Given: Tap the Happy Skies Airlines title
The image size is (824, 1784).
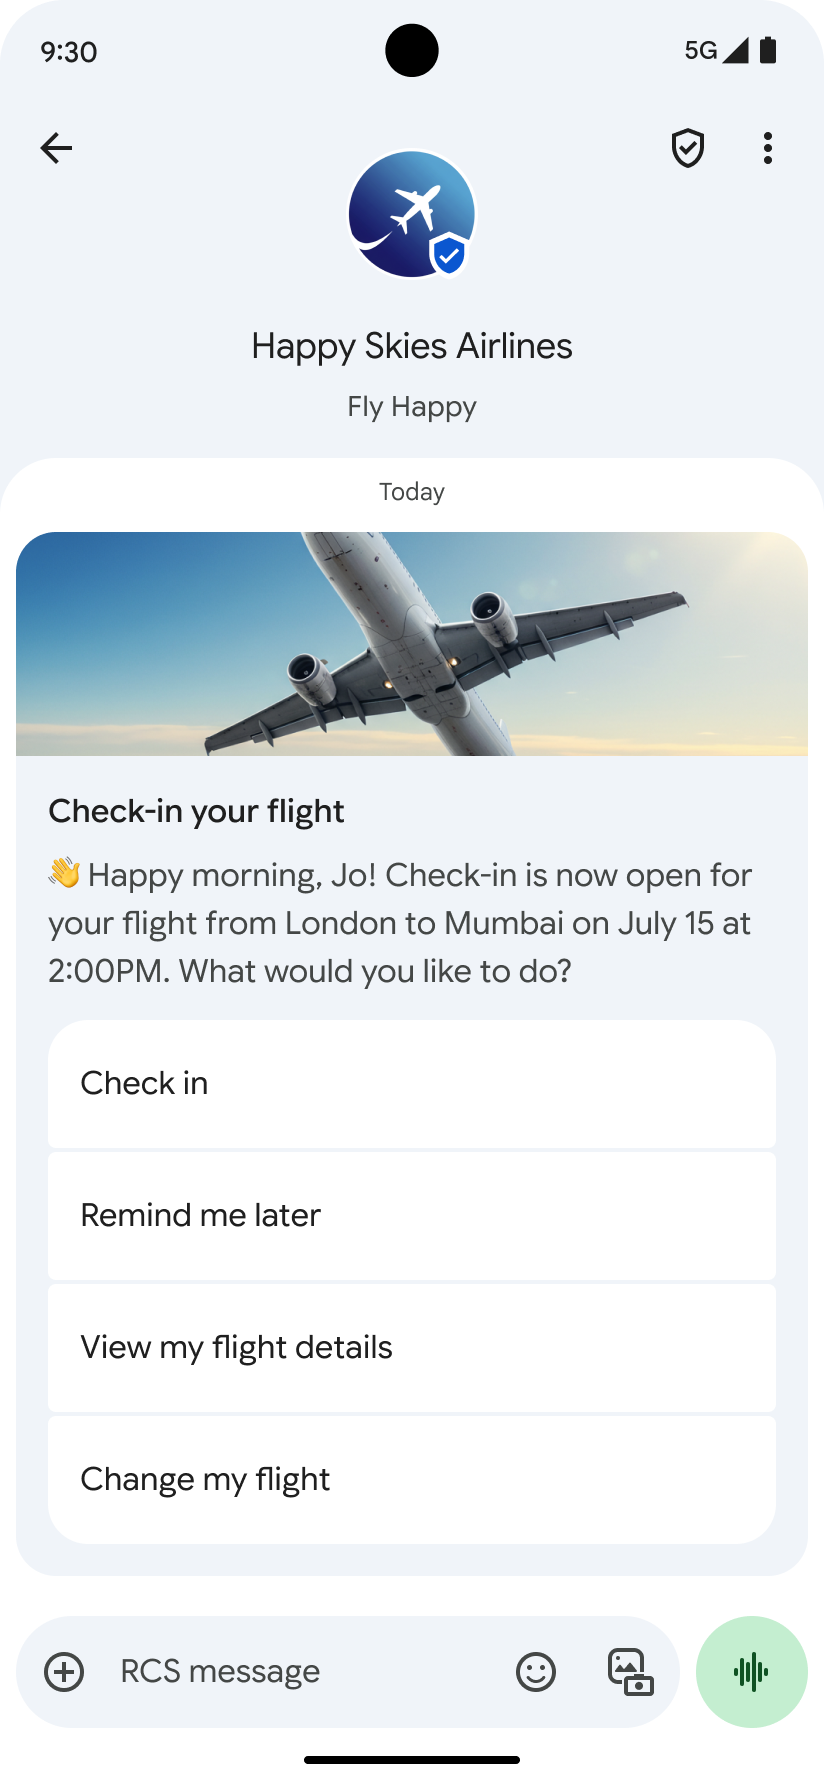Looking at the screenshot, I should pyautogui.click(x=412, y=346).
